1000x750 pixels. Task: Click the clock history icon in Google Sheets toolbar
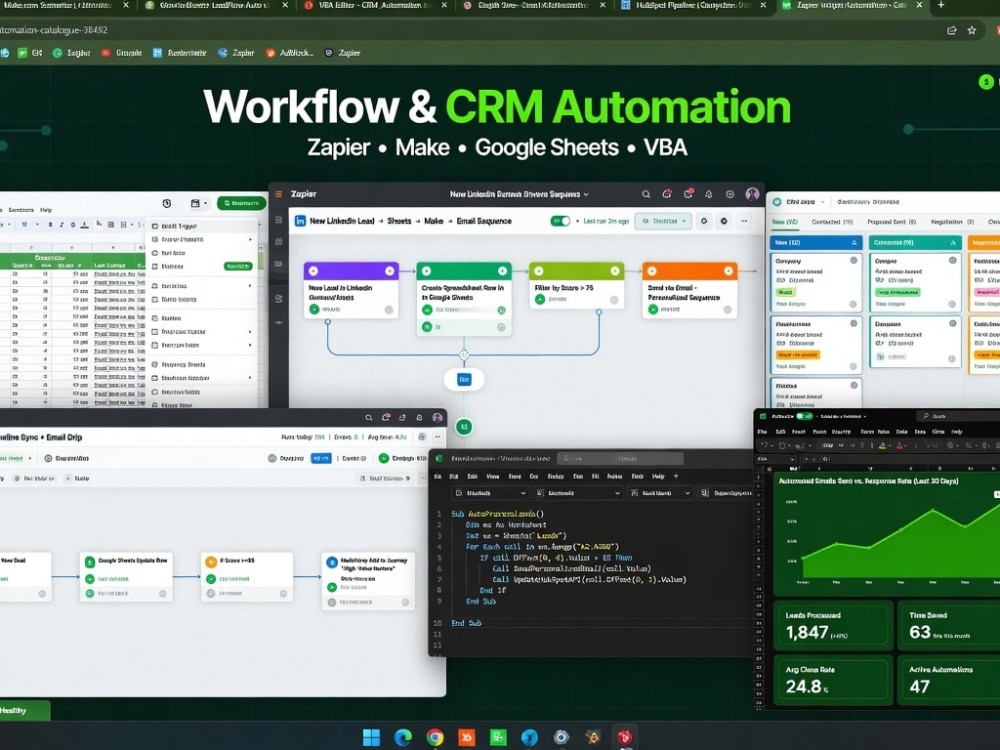[166, 203]
